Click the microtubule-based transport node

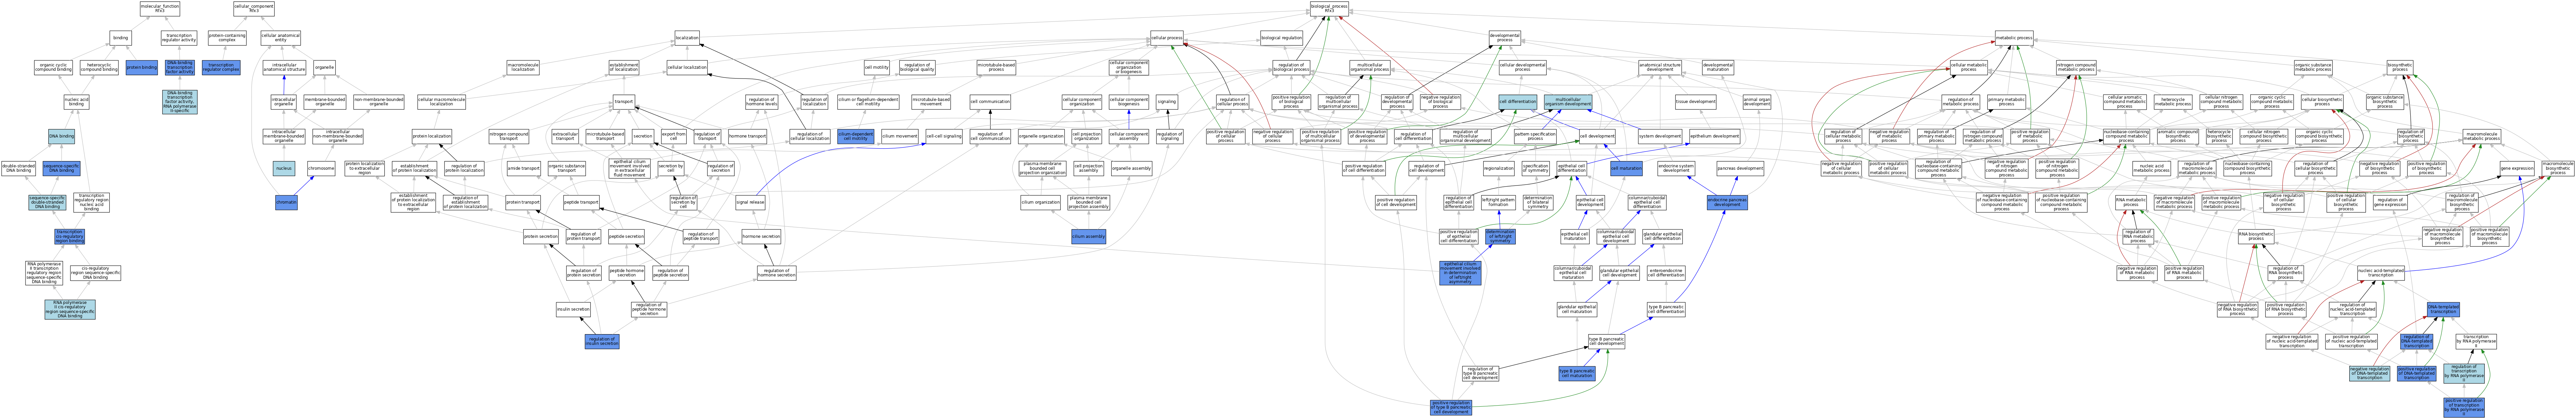click(x=605, y=136)
